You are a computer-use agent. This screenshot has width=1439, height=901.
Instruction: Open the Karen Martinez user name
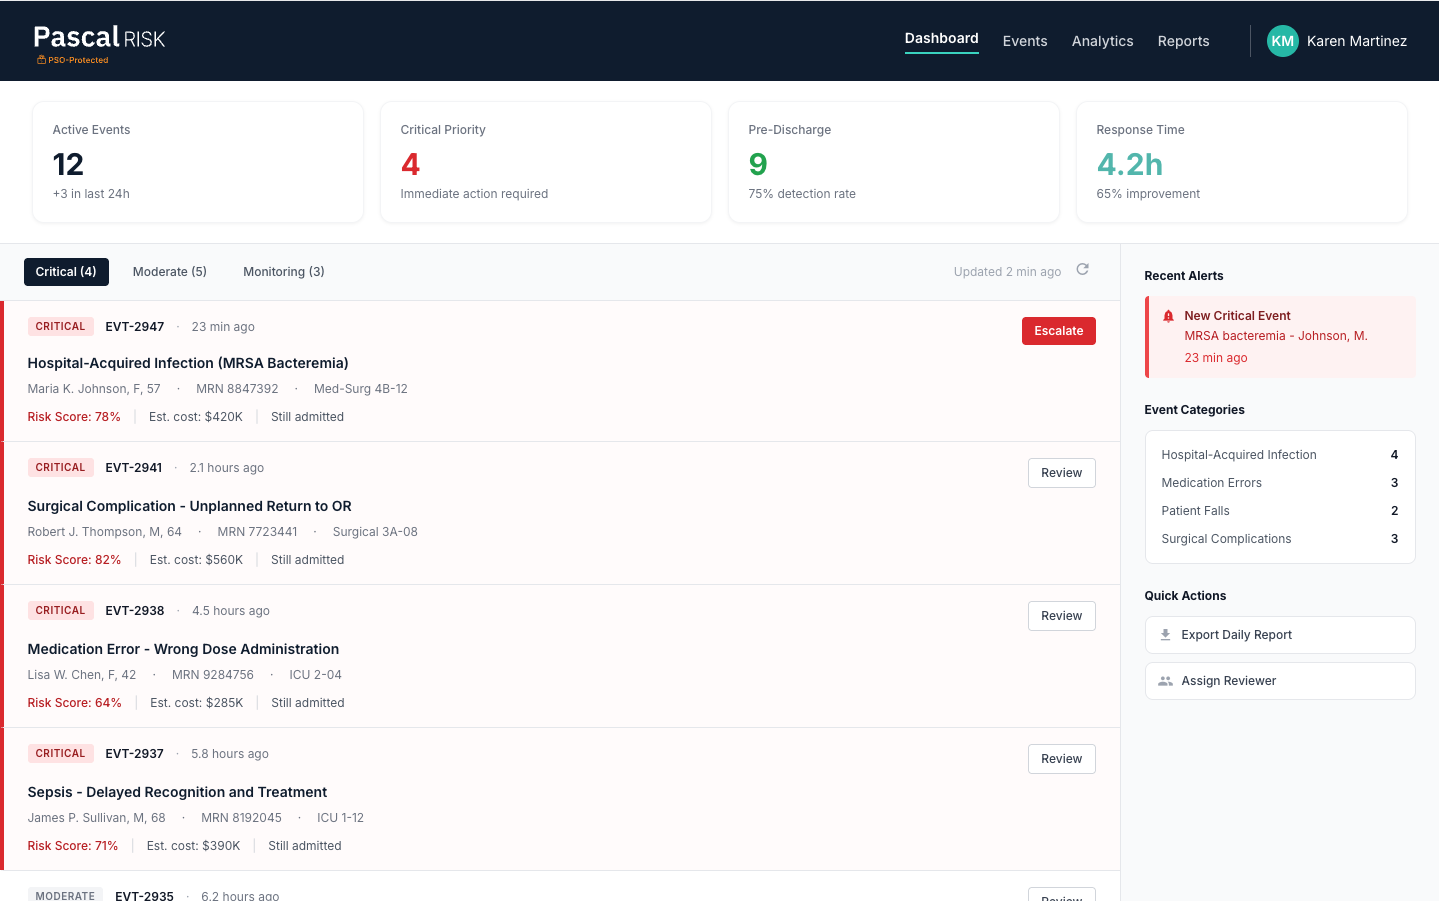click(1357, 41)
